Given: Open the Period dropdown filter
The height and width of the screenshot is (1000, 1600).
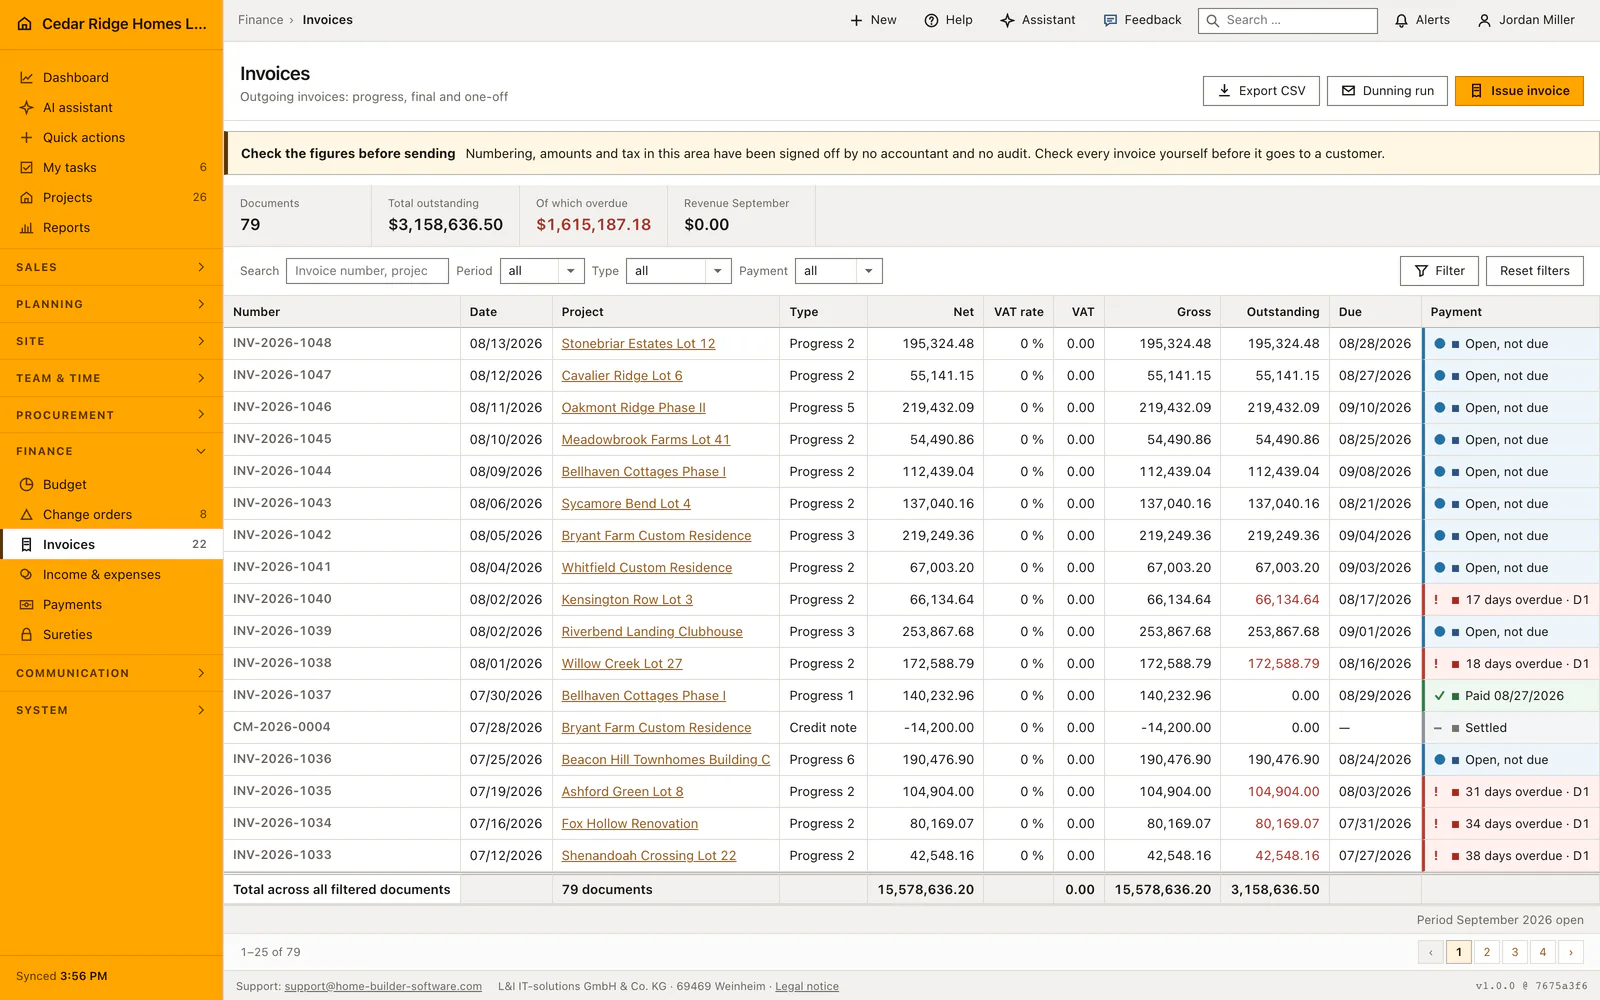Looking at the screenshot, I should pos(542,271).
